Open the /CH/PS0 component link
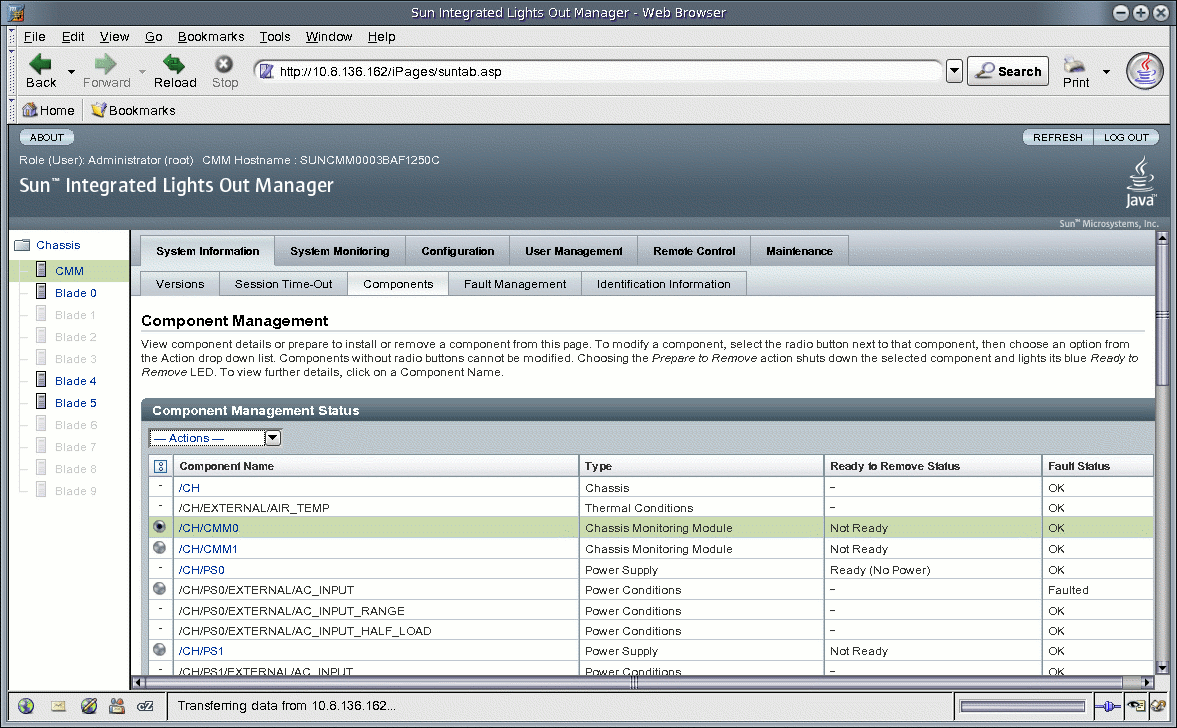This screenshot has width=1177, height=728. pos(201,570)
